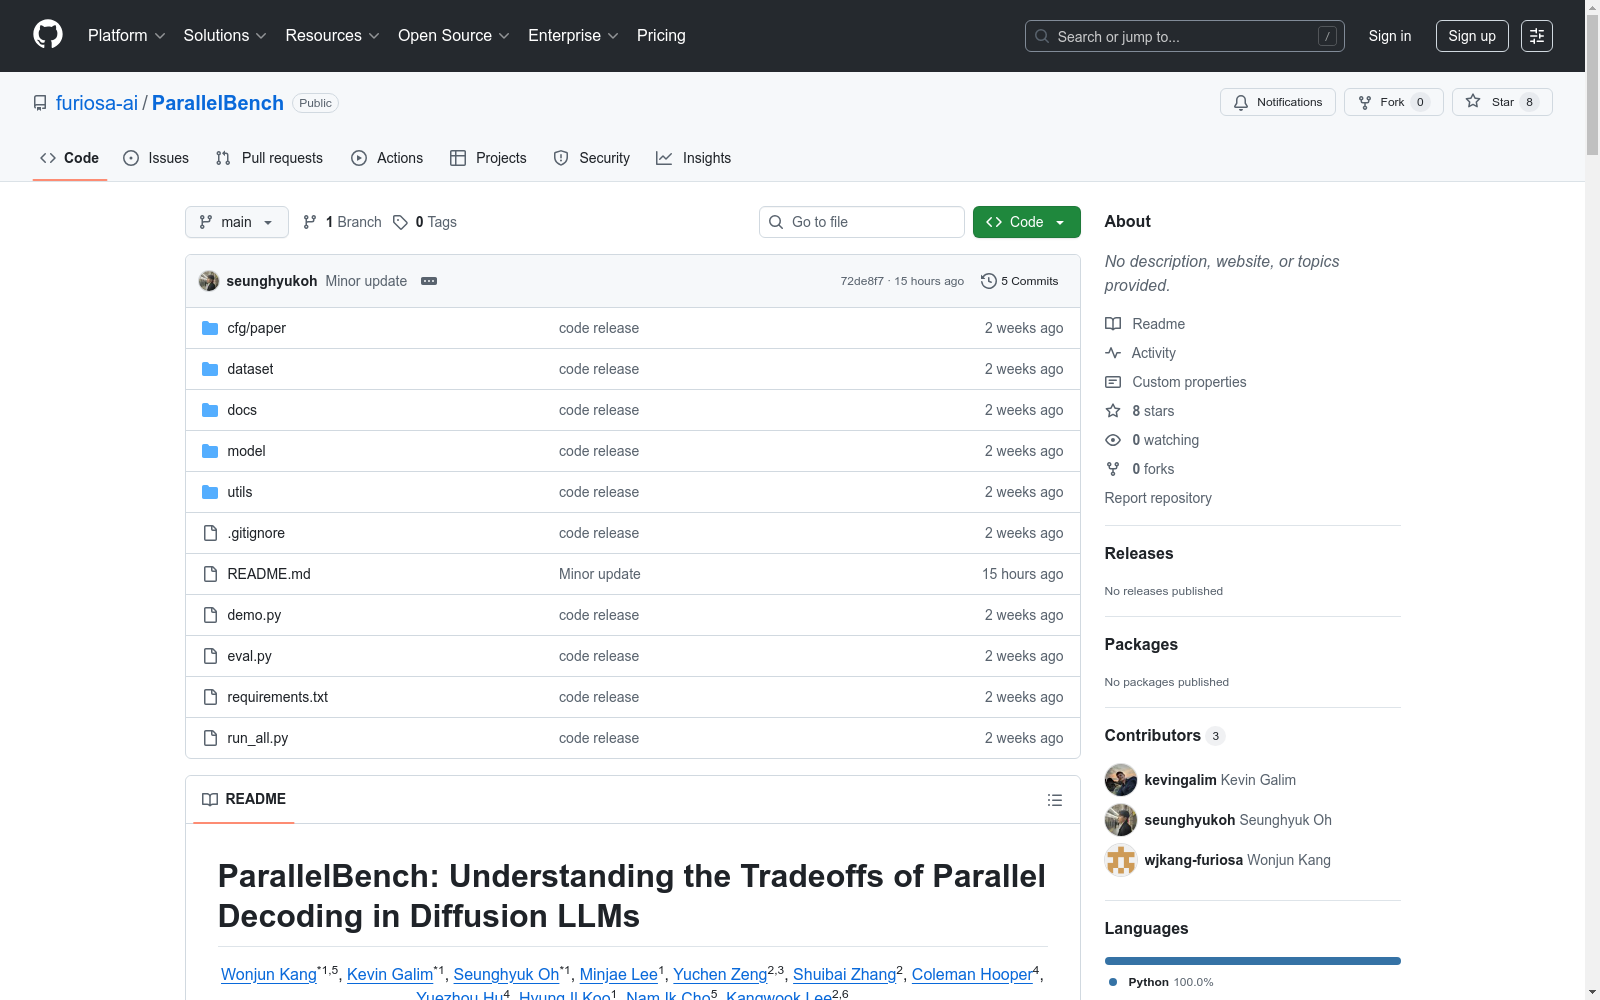Click the Activity pulse icon
1600x1000 pixels.
[x=1113, y=353]
